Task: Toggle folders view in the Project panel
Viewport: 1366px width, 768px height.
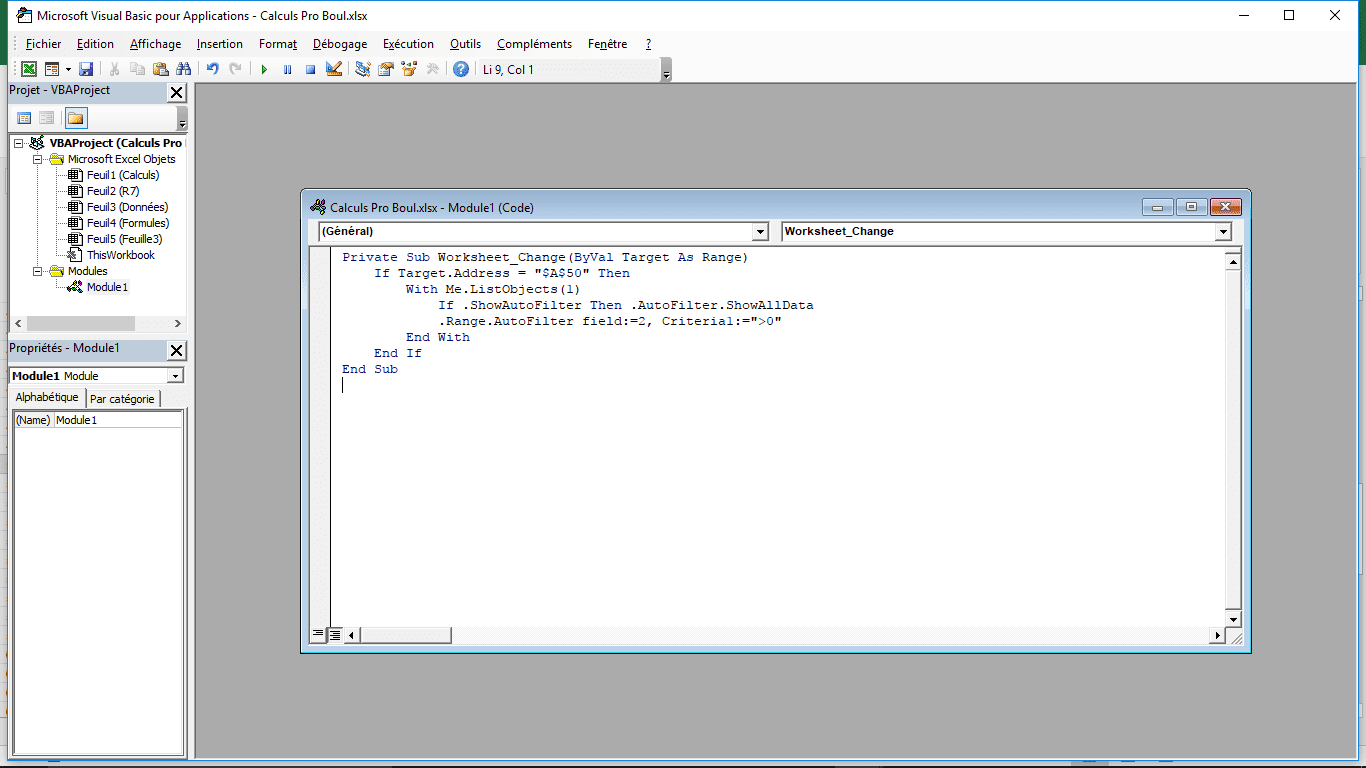Action: coord(76,118)
